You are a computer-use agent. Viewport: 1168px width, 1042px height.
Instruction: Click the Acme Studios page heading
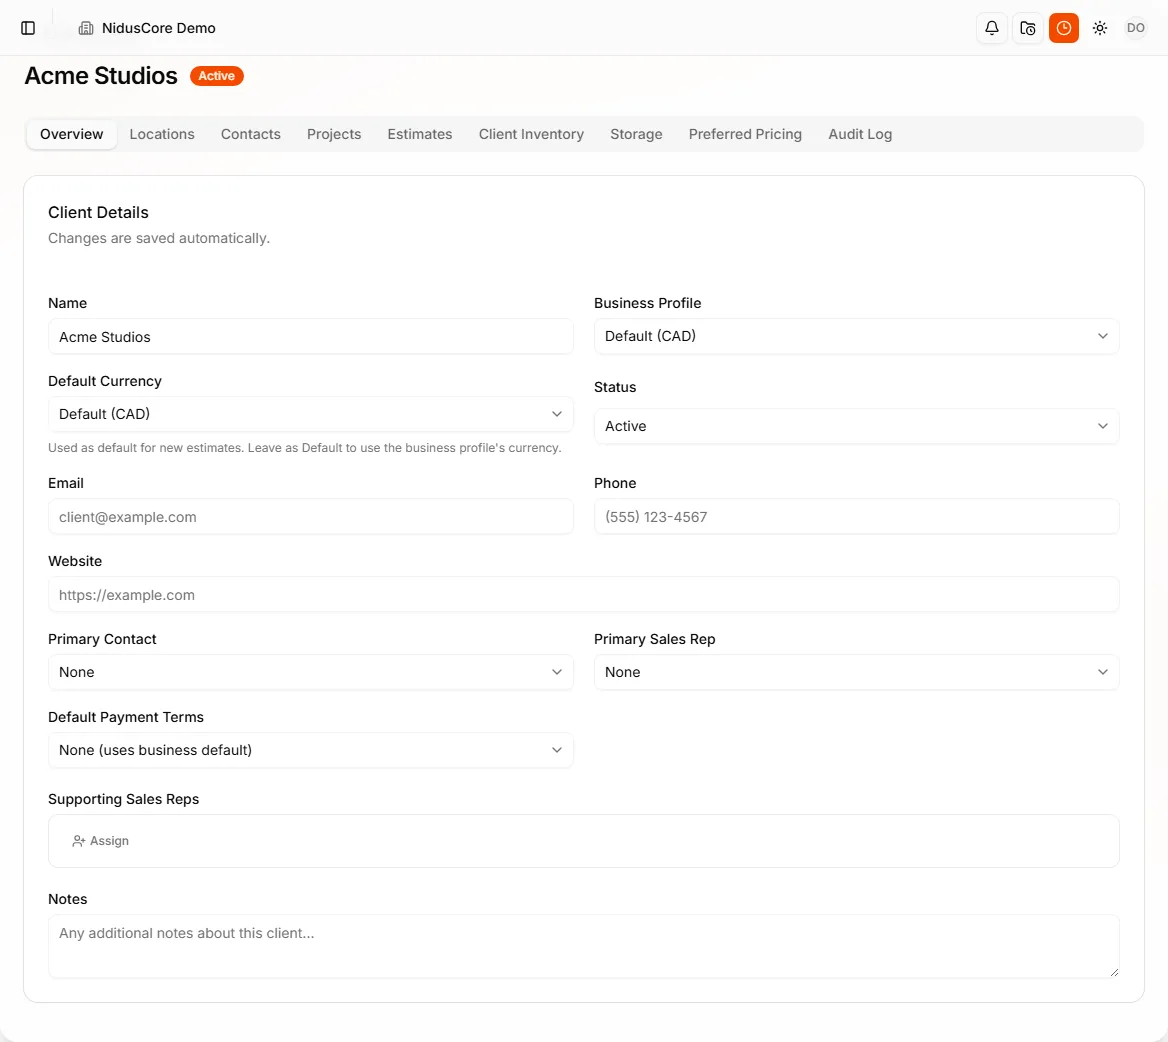[x=101, y=76]
